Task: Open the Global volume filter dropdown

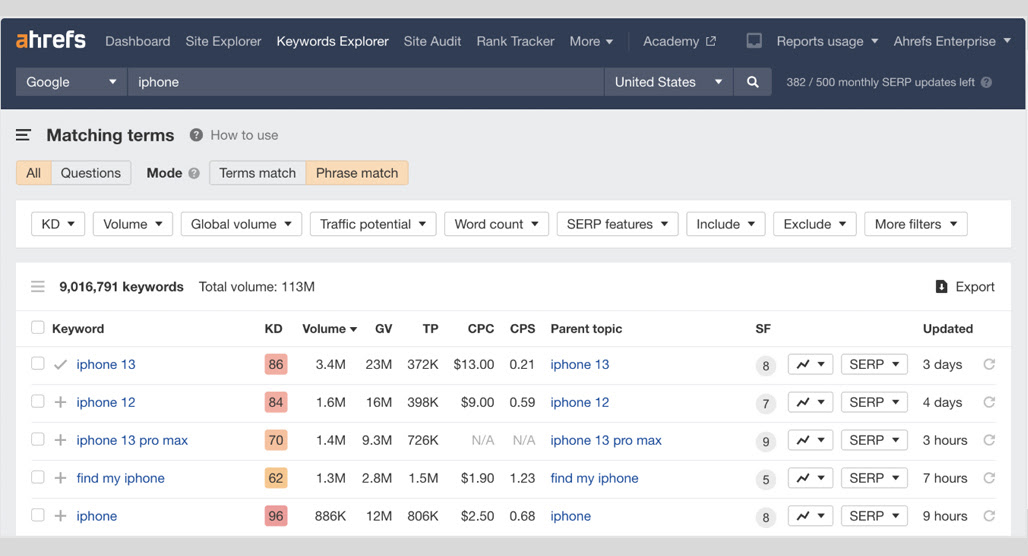Action: pos(241,224)
